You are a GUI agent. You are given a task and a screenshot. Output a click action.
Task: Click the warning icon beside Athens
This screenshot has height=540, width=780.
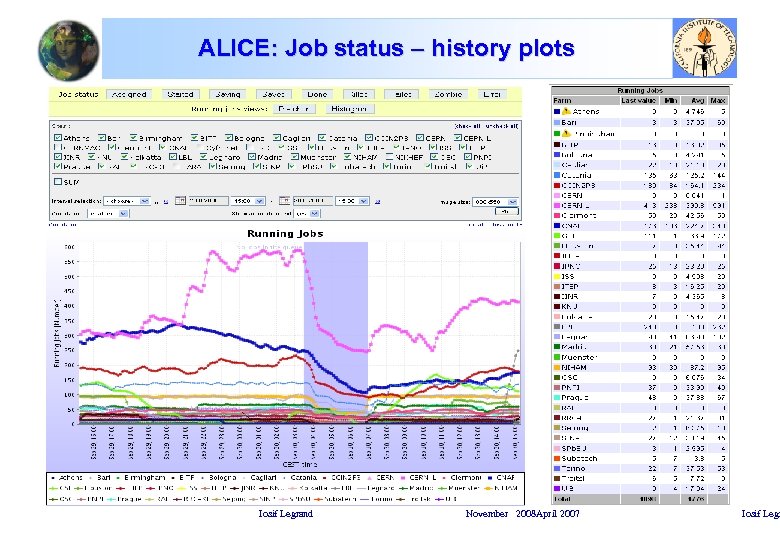coord(566,111)
